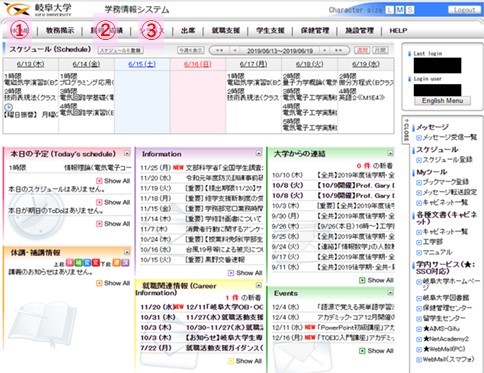This screenshot has height=373, width=484.
Task: Open the 岐阜大学ホームページ link
Action: [451, 284]
